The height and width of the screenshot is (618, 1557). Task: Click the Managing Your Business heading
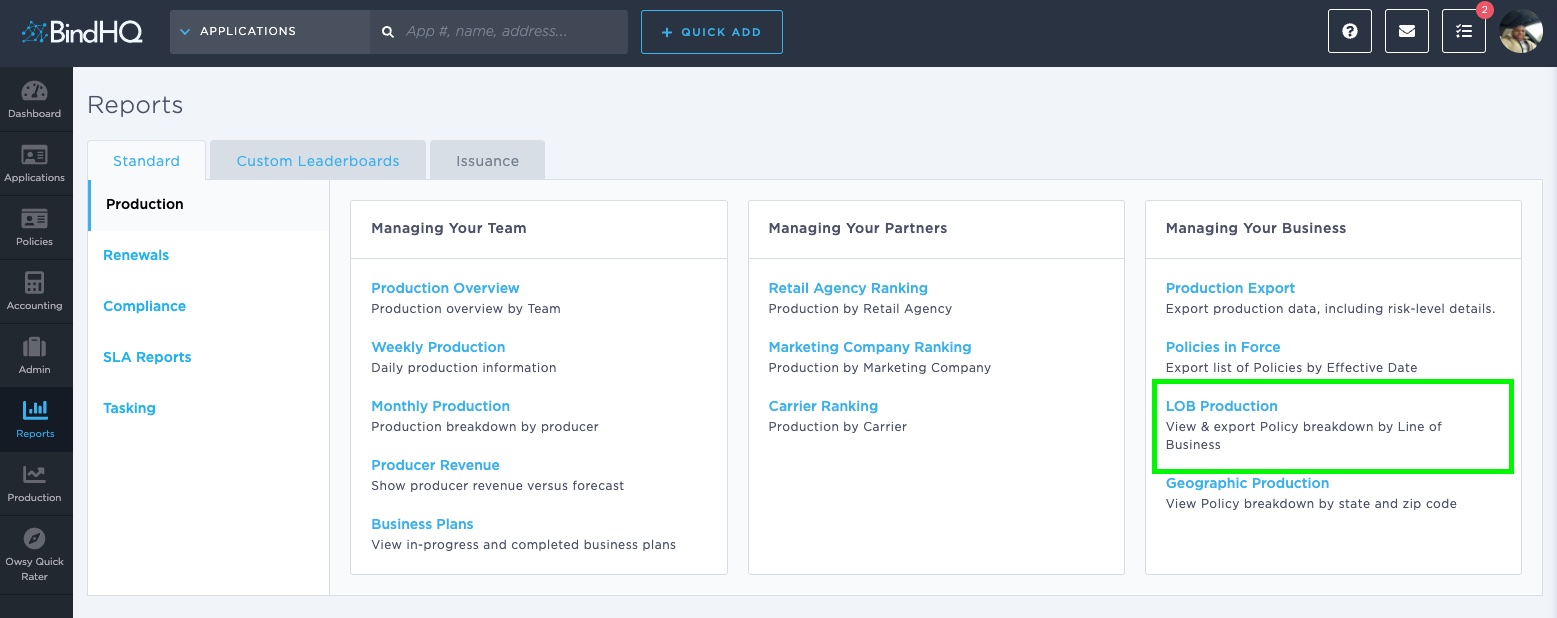(1256, 228)
